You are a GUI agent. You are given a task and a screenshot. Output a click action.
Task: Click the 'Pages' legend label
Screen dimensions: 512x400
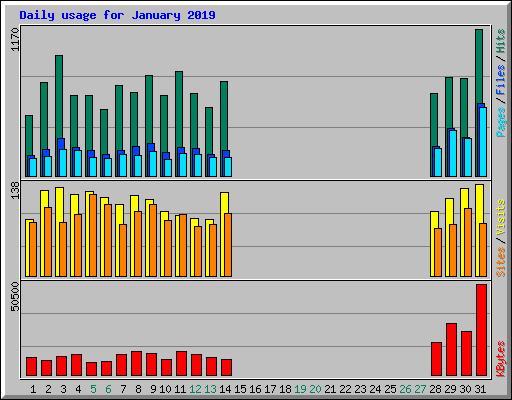500,122
